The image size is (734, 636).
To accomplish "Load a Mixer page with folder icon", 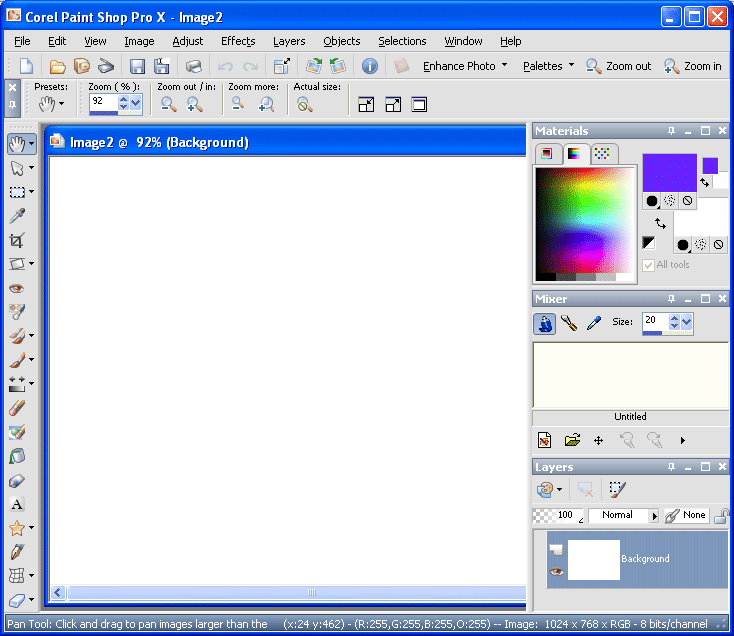I will [572, 440].
